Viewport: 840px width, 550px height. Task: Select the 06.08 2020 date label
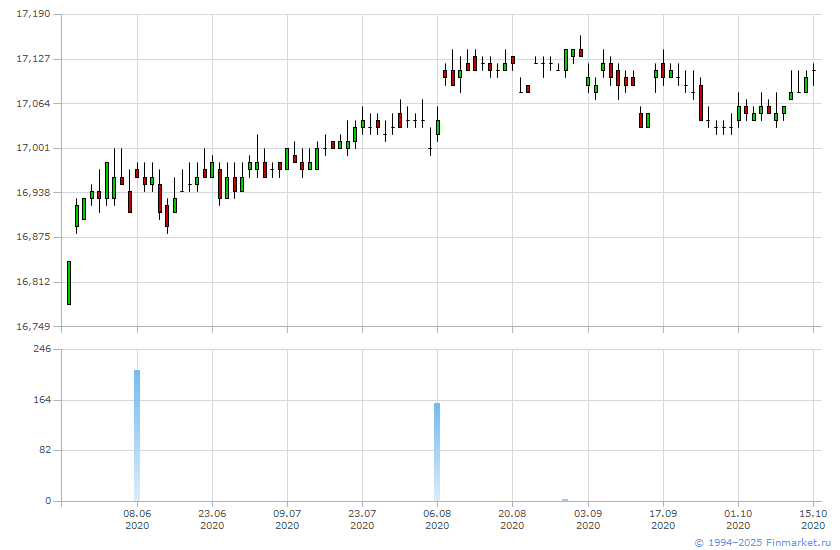(x=437, y=519)
